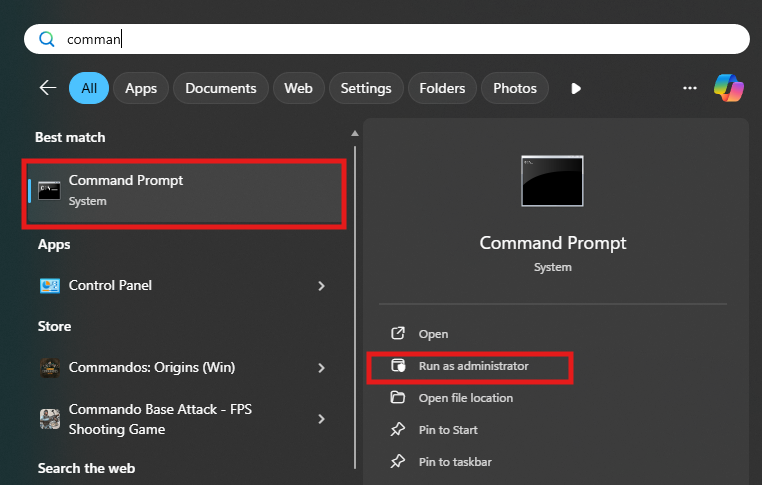Switch to the Folders filter tab

(x=442, y=88)
